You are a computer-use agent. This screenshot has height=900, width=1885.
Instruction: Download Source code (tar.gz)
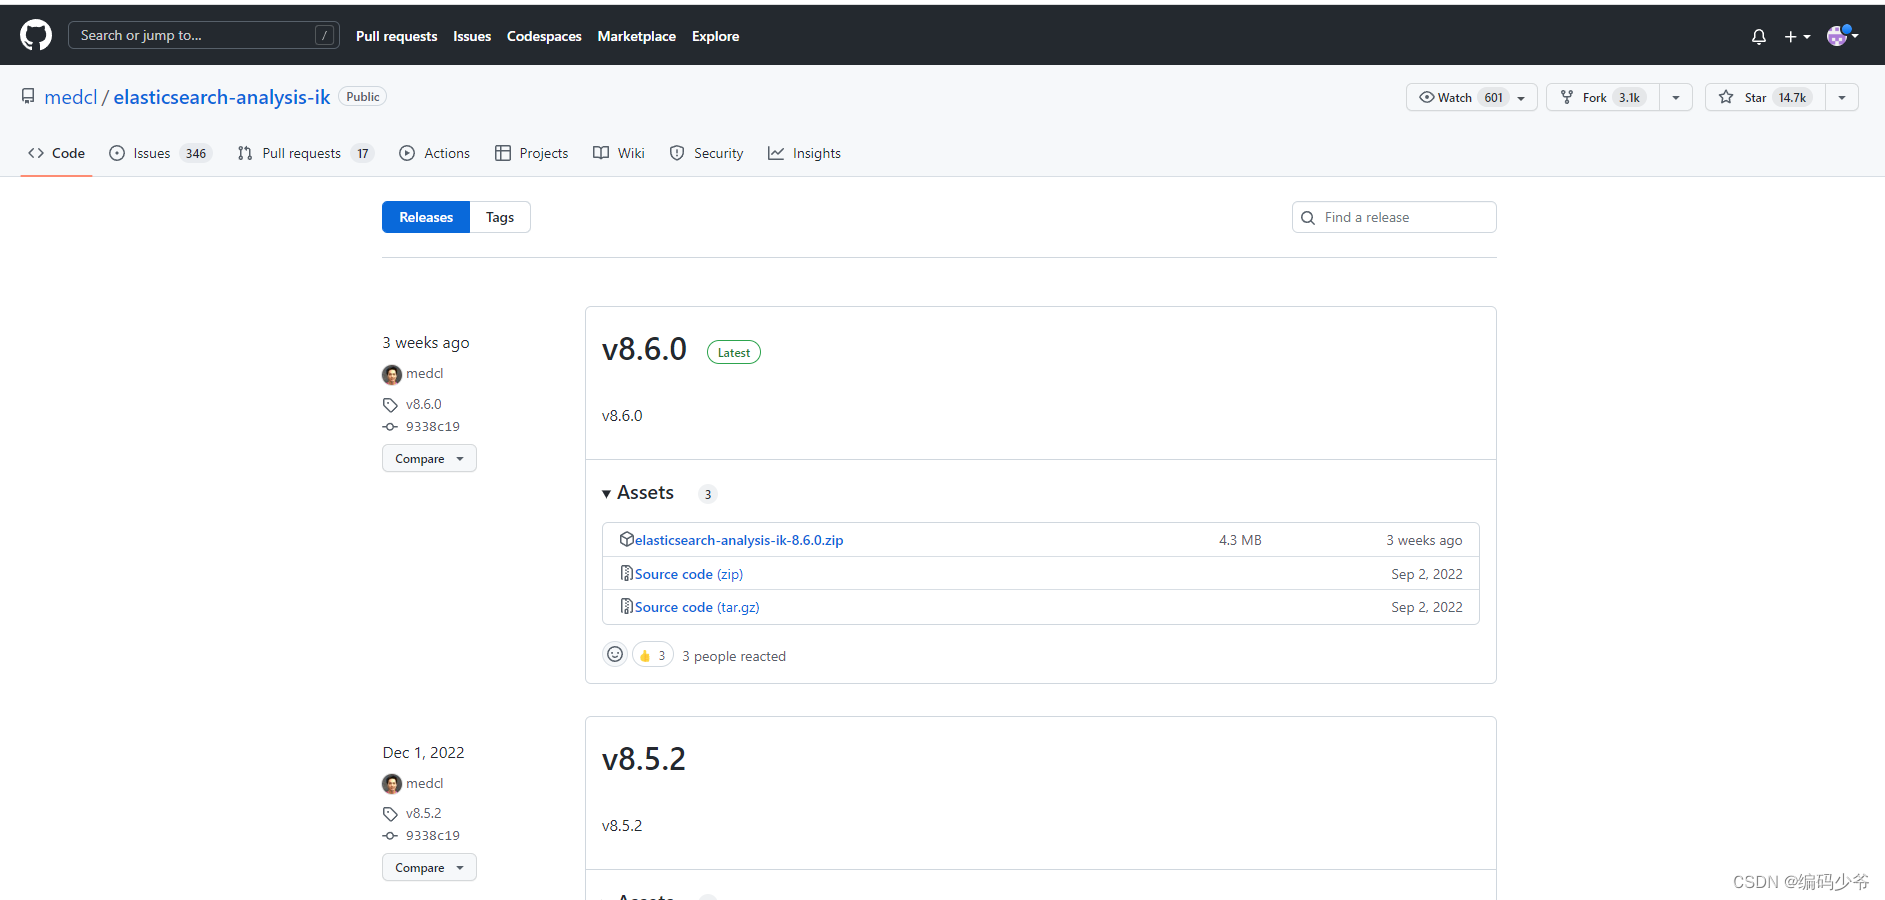(697, 607)
